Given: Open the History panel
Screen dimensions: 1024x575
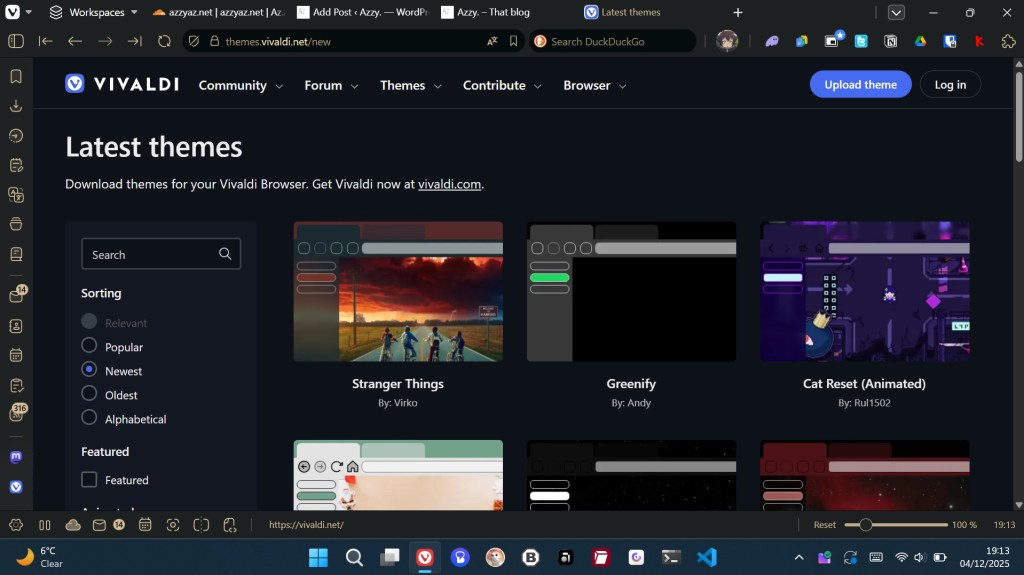Looking at the screenshot, I should [16, 135].
